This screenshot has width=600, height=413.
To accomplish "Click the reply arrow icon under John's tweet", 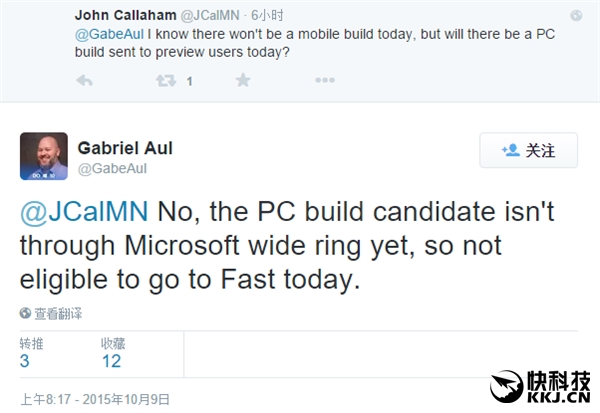I will click(85, 81).
